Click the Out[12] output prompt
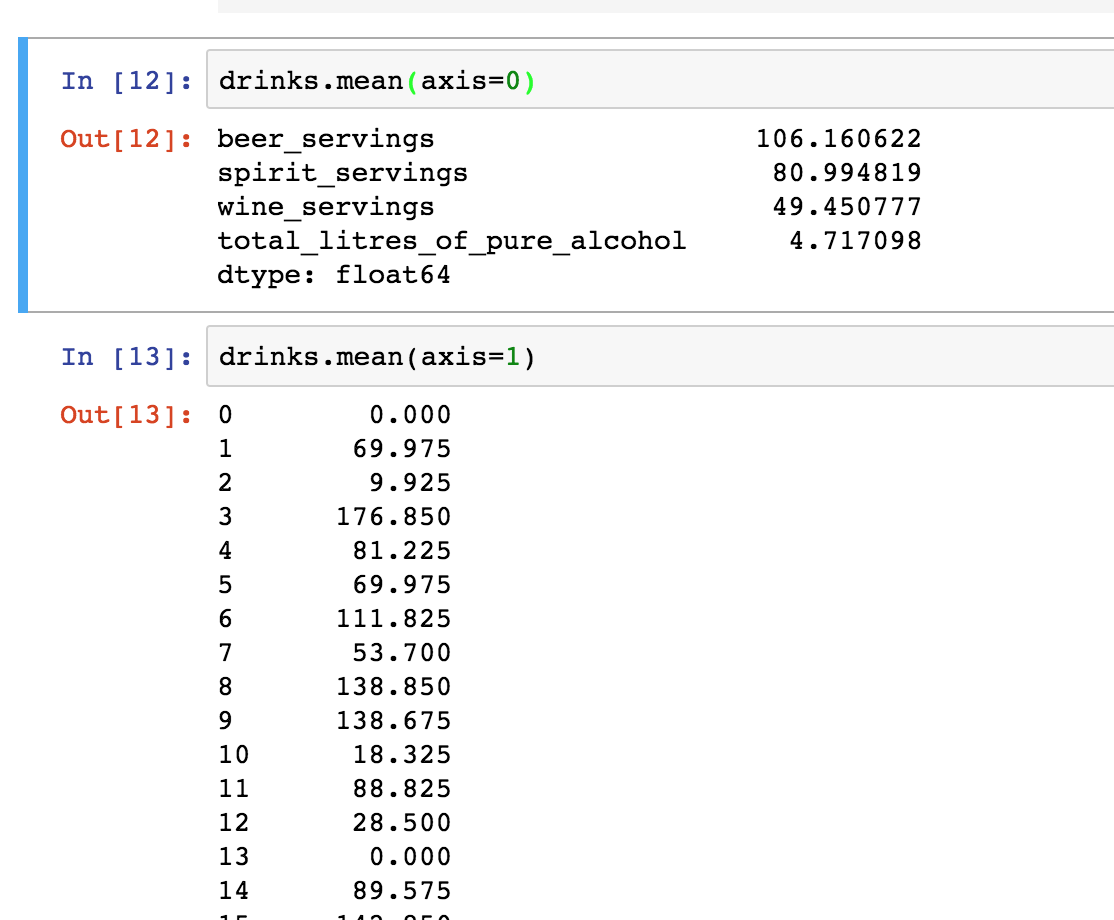This screenshot has width=1114, height=920. [x=126, y=139]
